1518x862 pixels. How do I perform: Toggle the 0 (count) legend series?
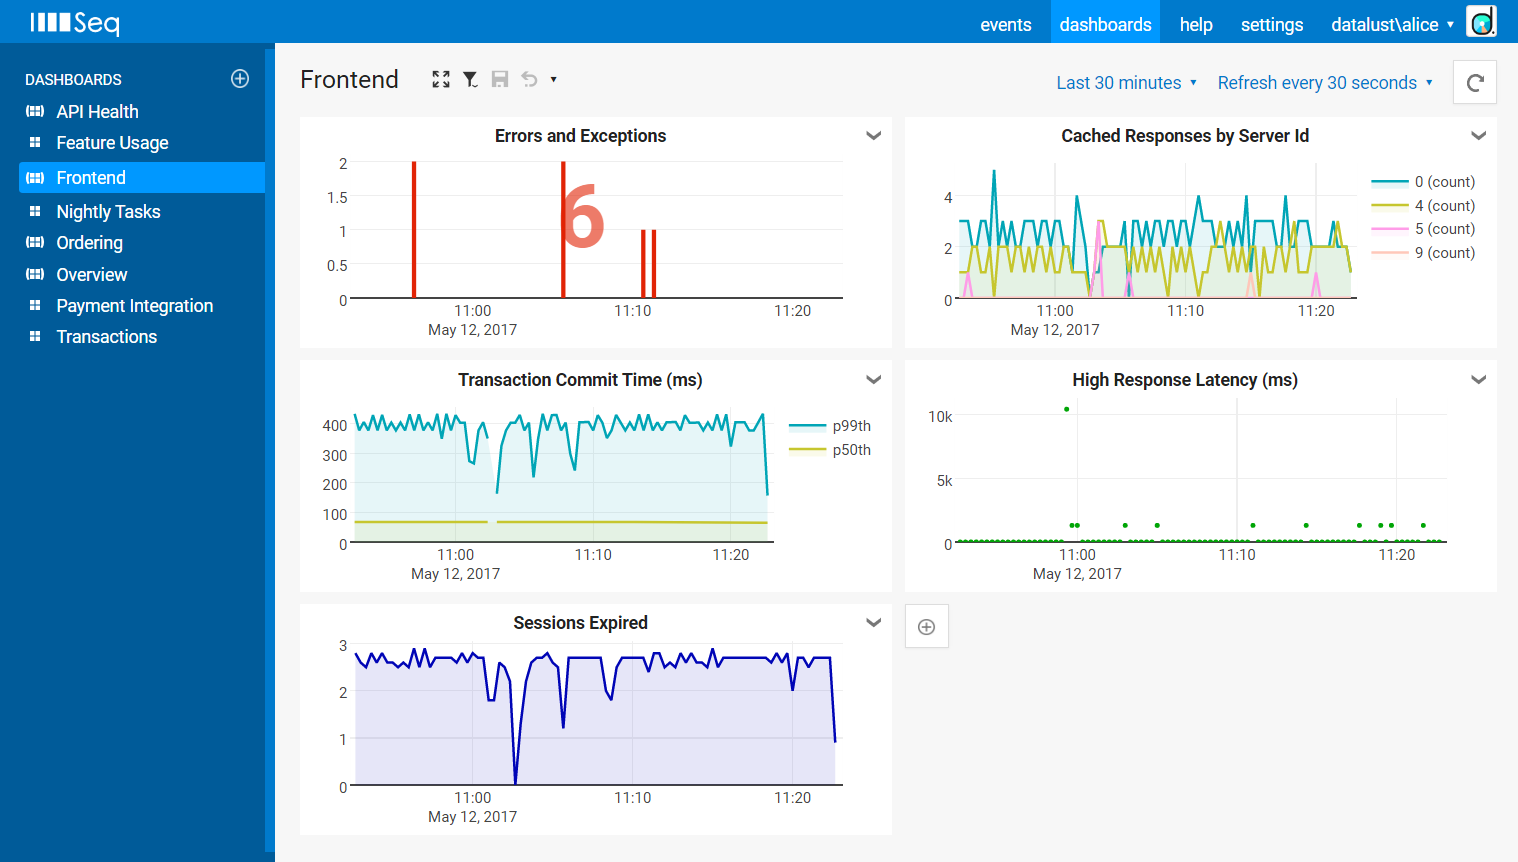coord(1423,182)
